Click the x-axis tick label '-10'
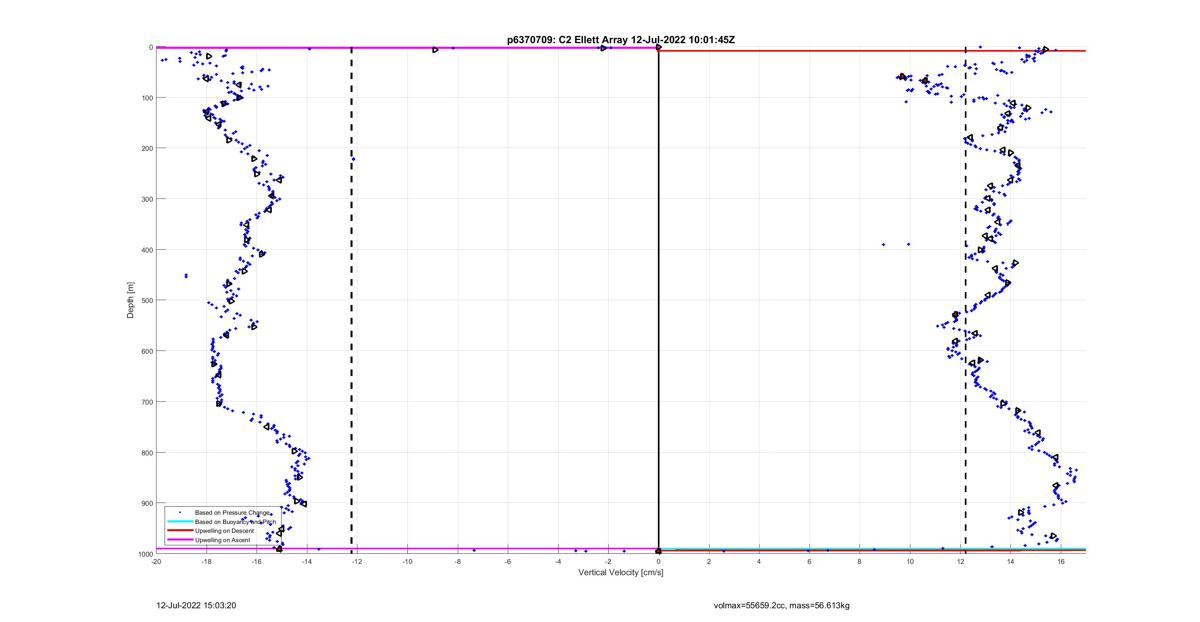 [x=407, y=562]
